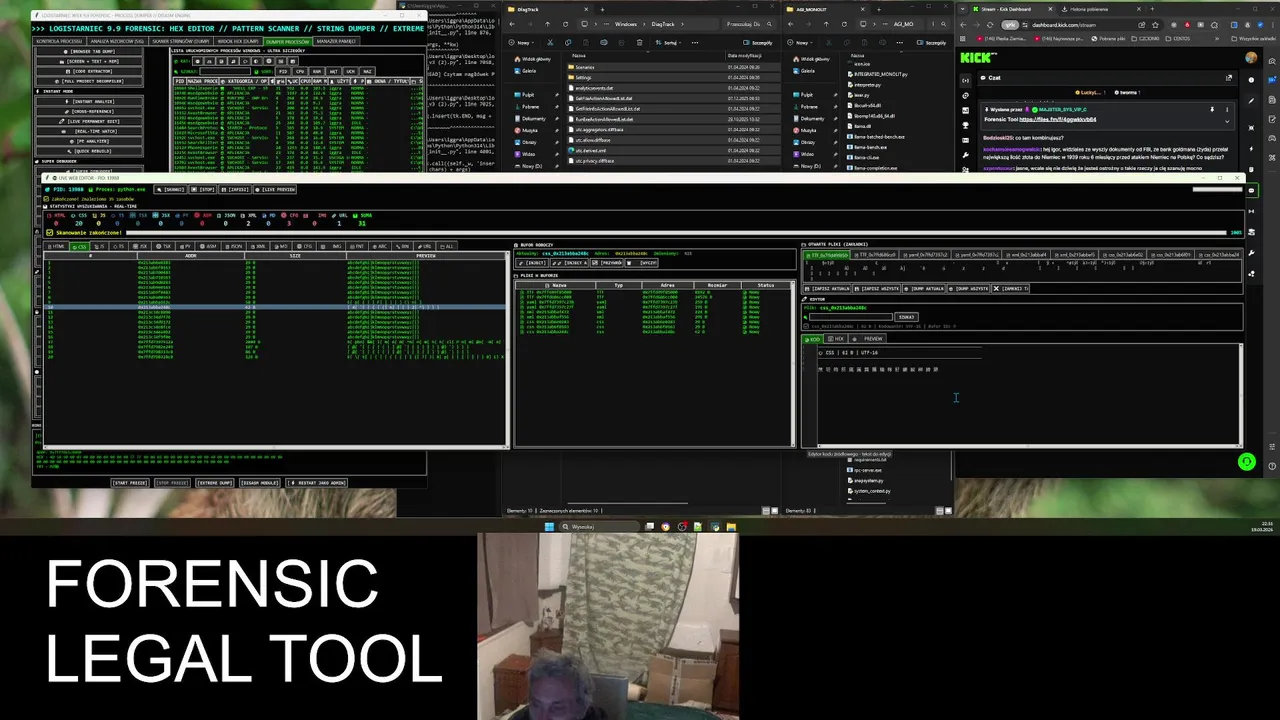Select the KOD editor tab
The image size is (1280, 720).
814,339
